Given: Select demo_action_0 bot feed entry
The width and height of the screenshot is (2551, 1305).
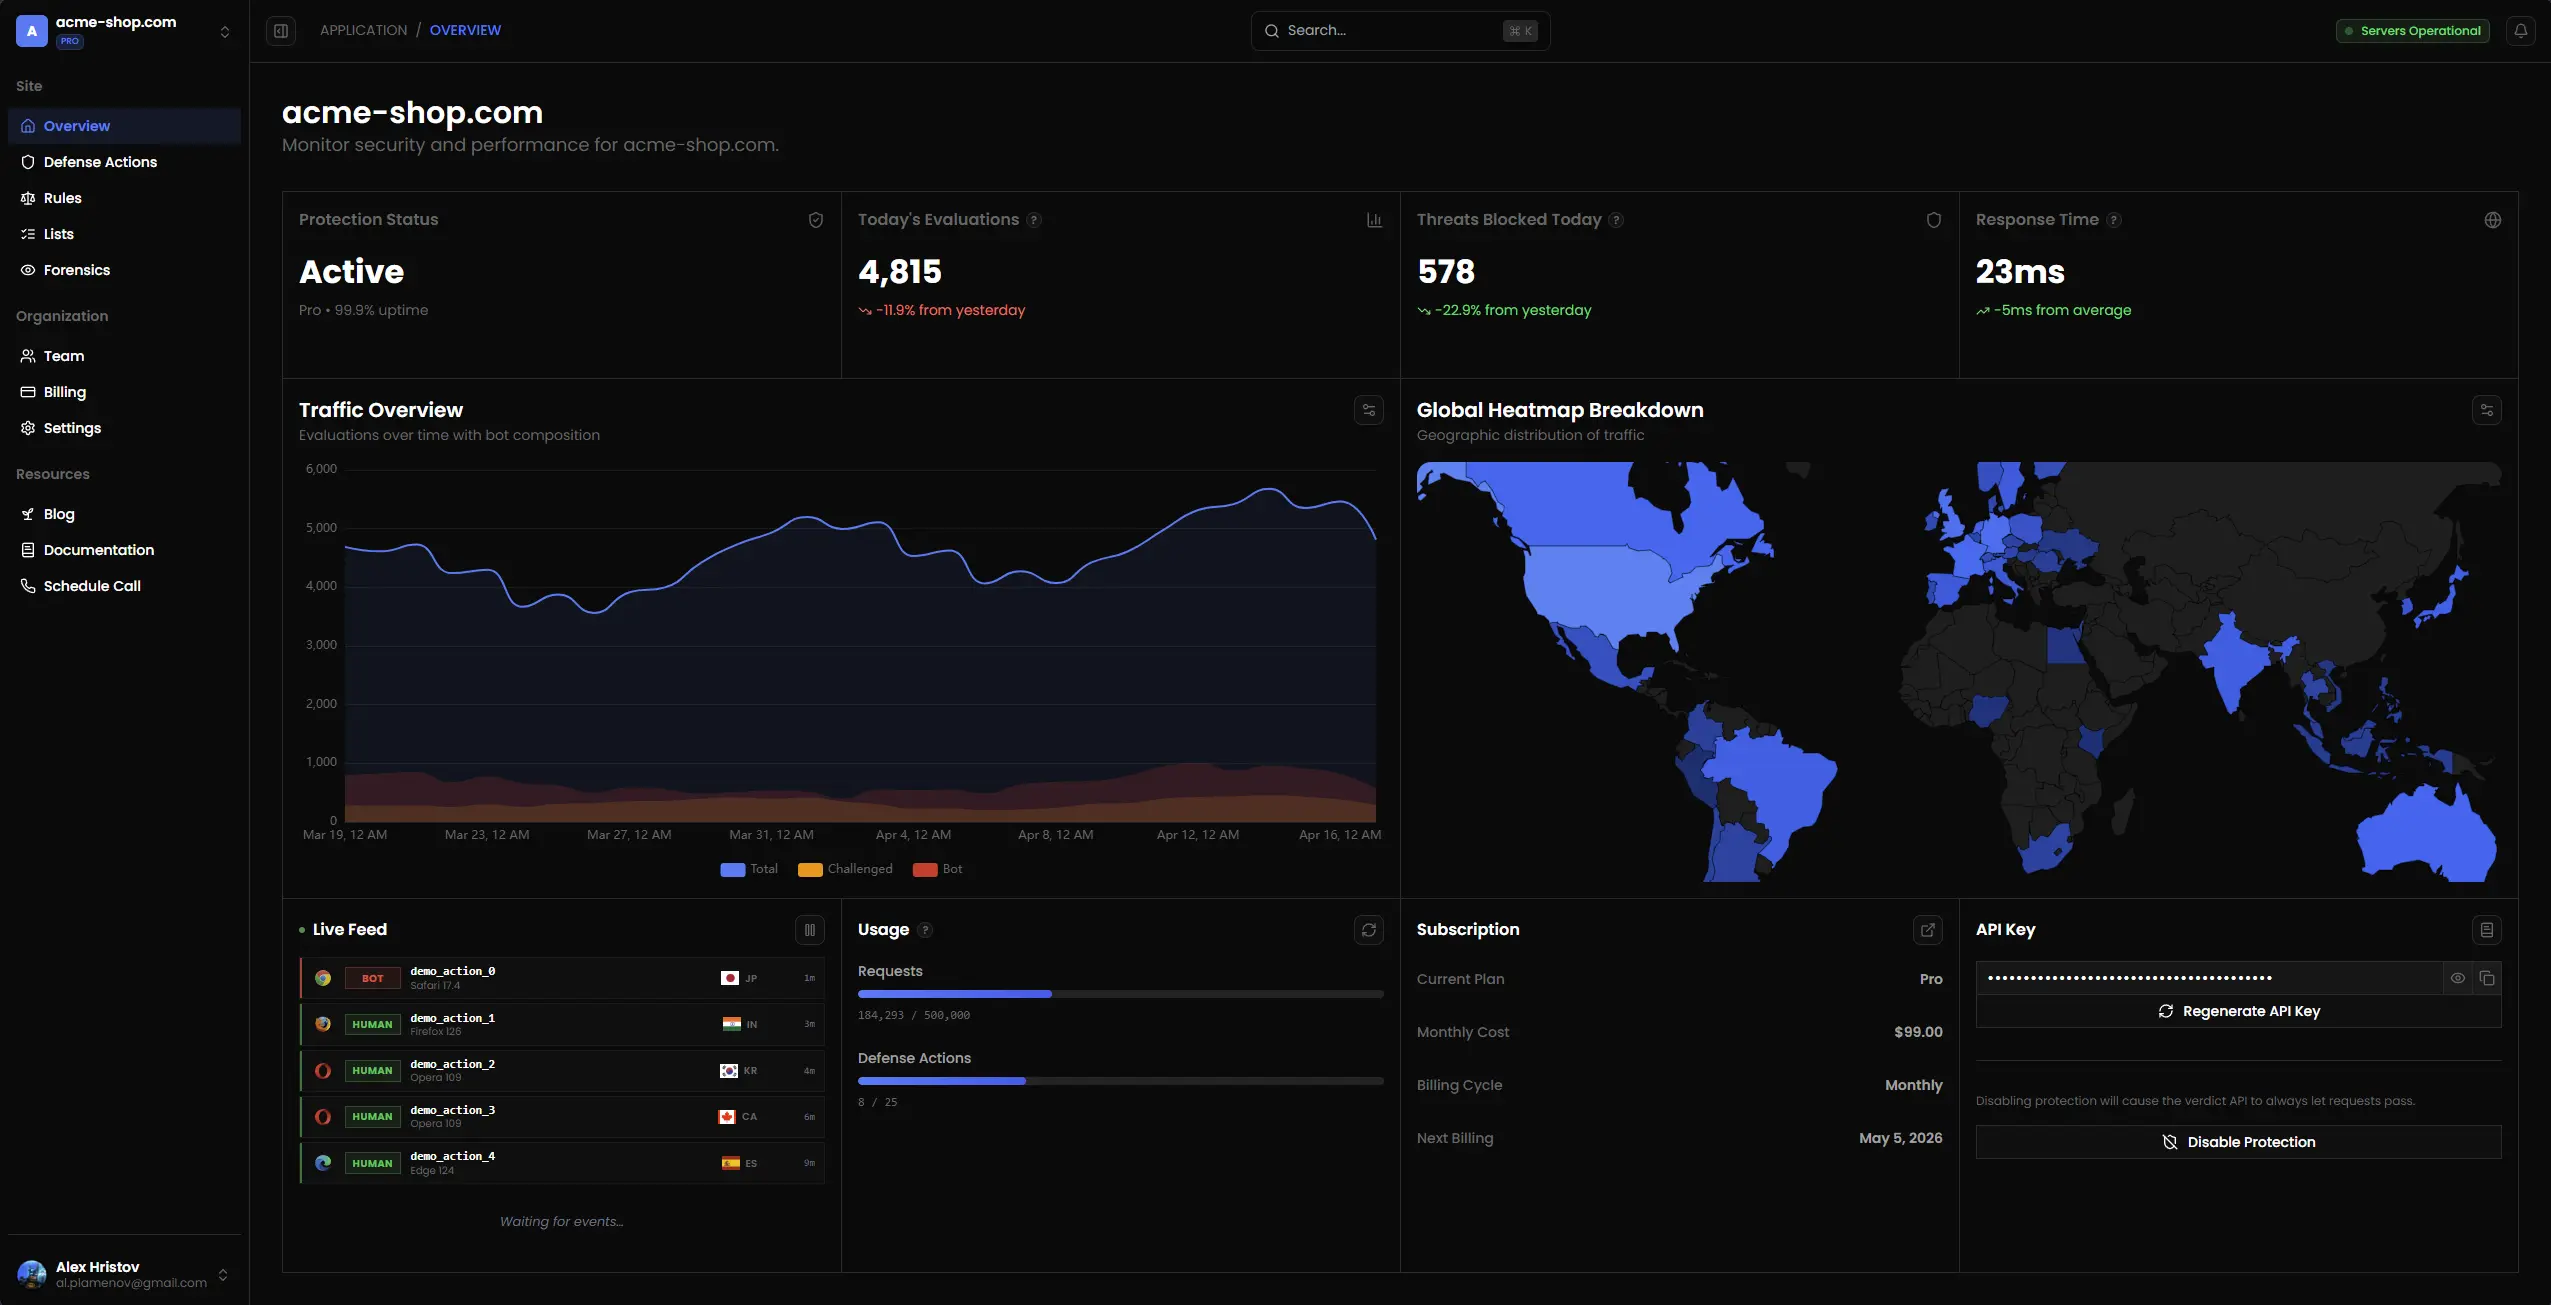Looking at the screenshot, I should point(562,978).
